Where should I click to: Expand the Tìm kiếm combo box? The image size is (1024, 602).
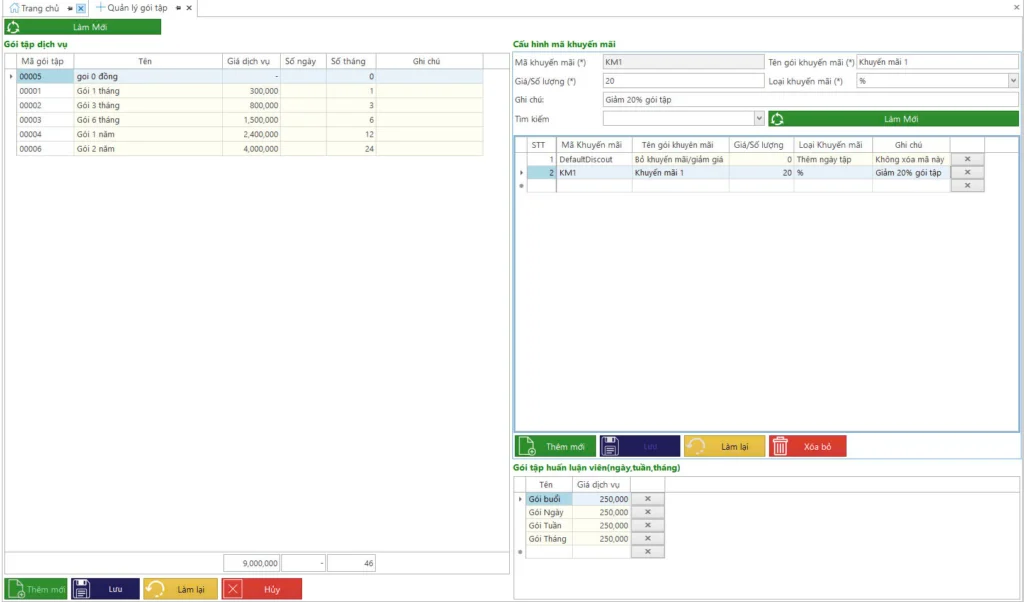pyautogui.click(x=758, y=119)
